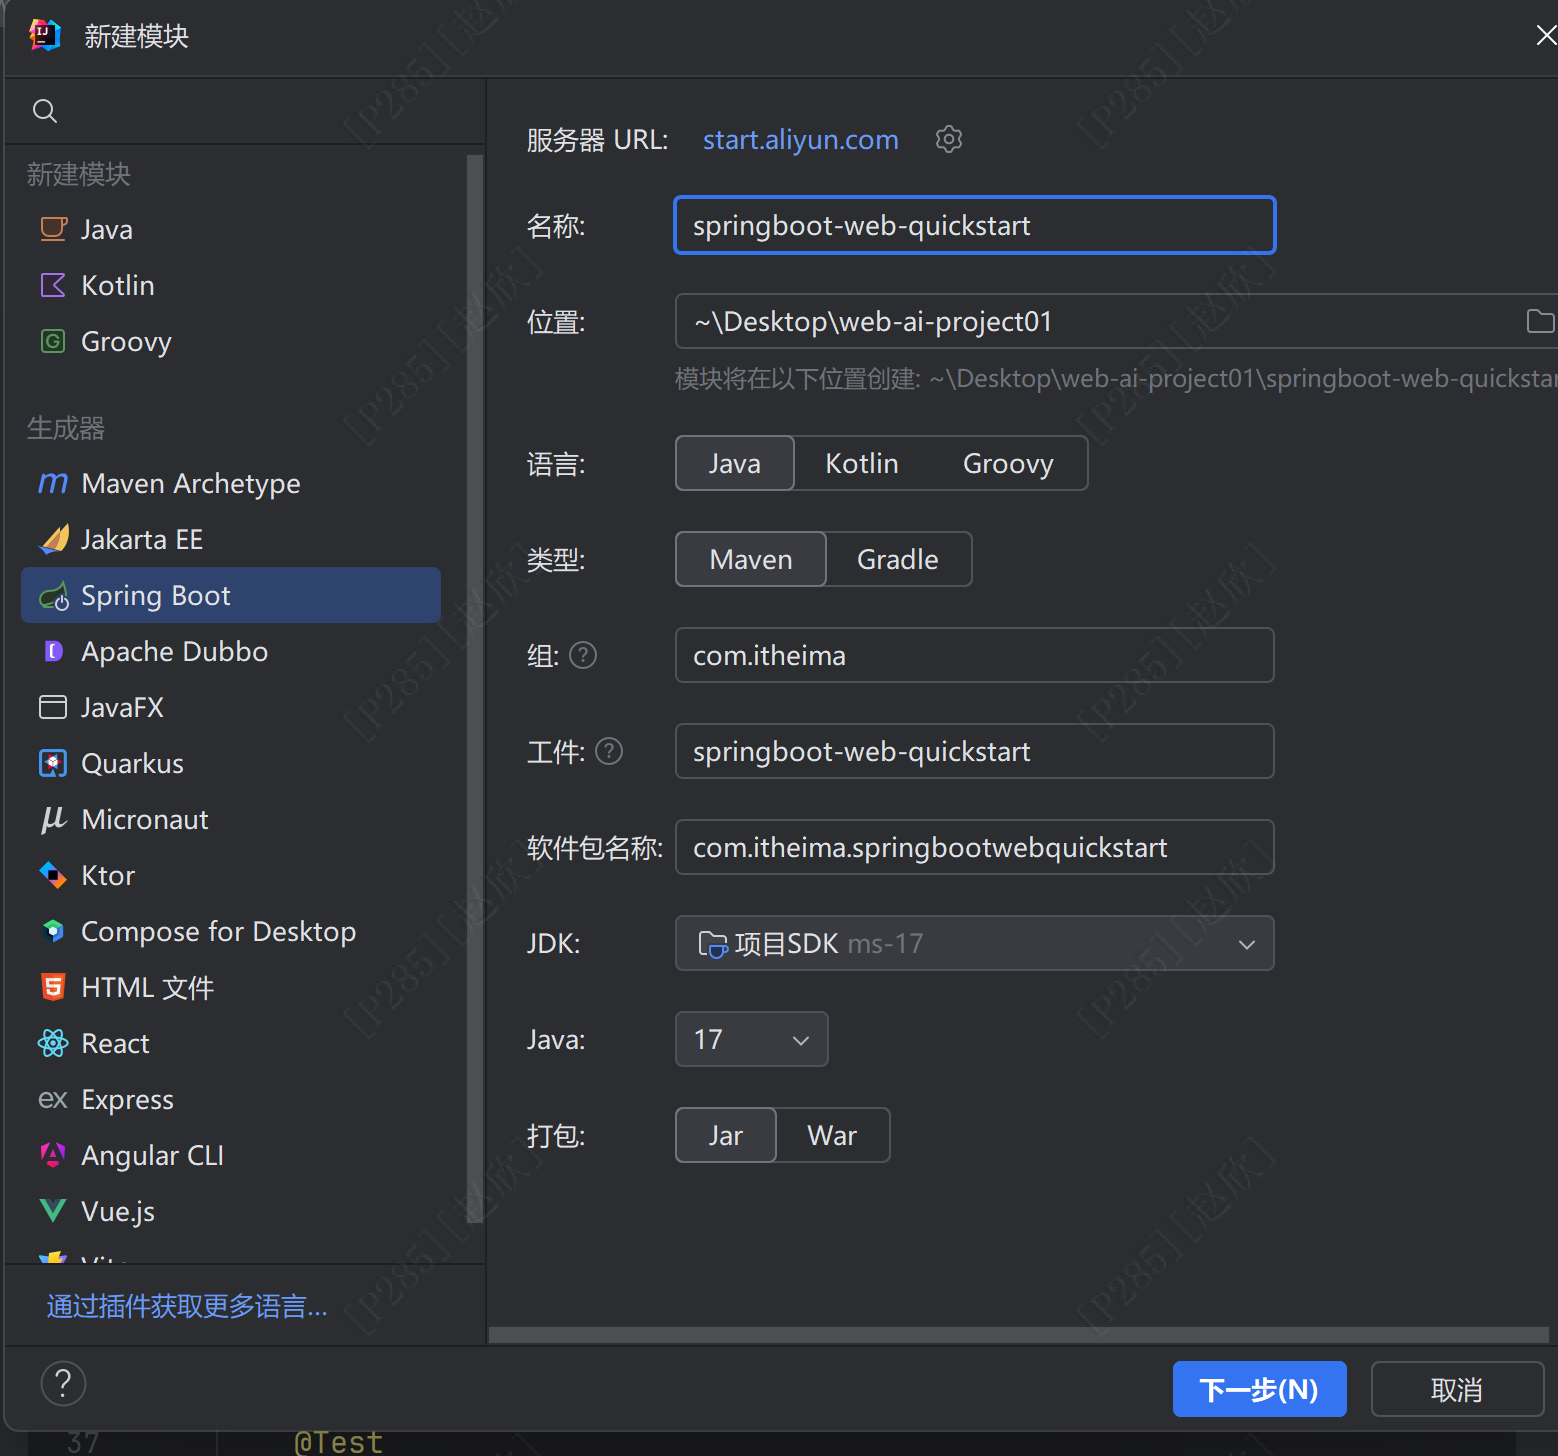1558x1456 pixels.
Task: Click the Maven Archetype icon
Action: 53,483
